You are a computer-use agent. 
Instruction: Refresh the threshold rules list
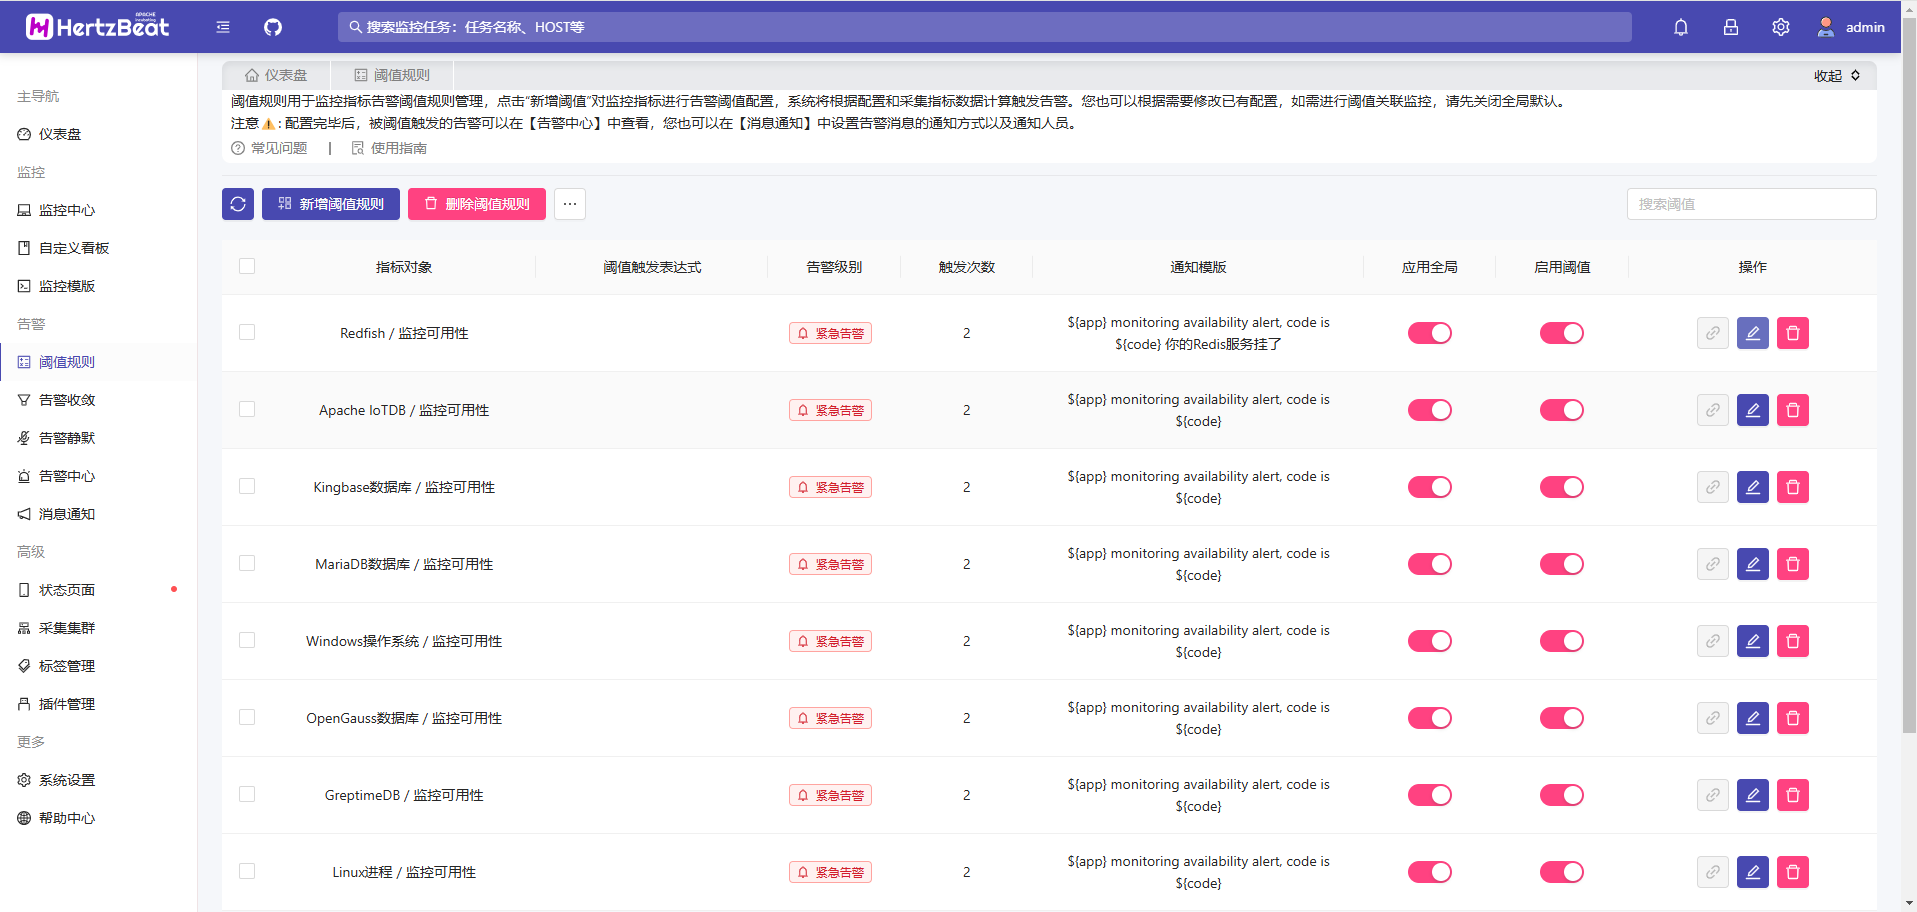pyautogui.click(x=237, y=204)
